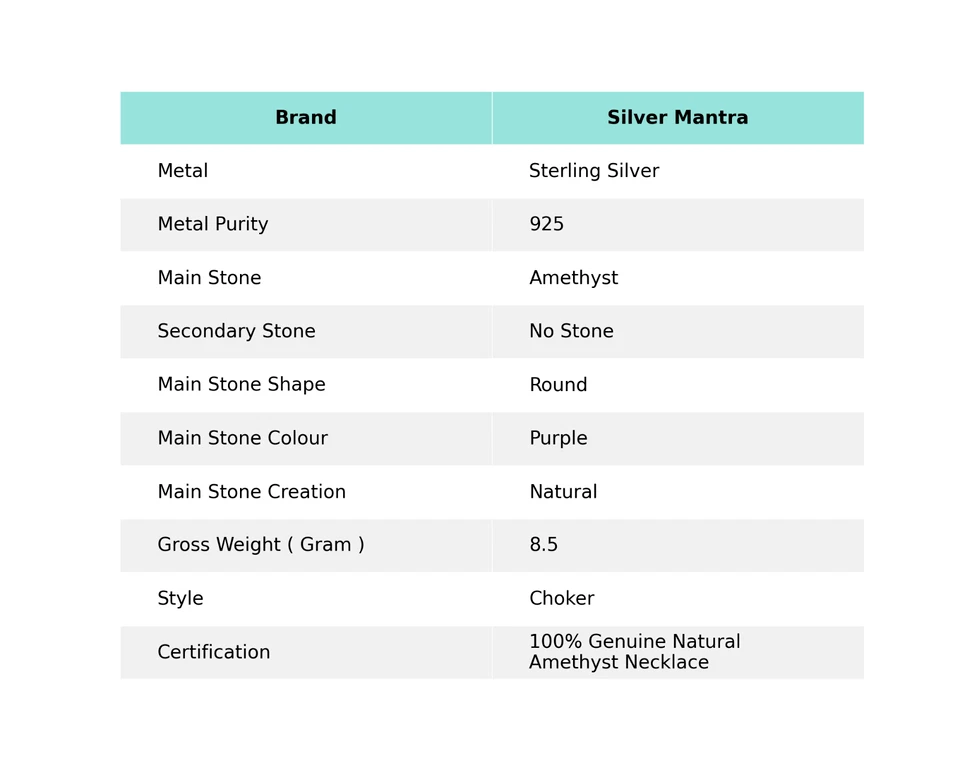Select the Secondary Stone label
The height and width of the screenshot is (763, 960).
click(236, 332)
